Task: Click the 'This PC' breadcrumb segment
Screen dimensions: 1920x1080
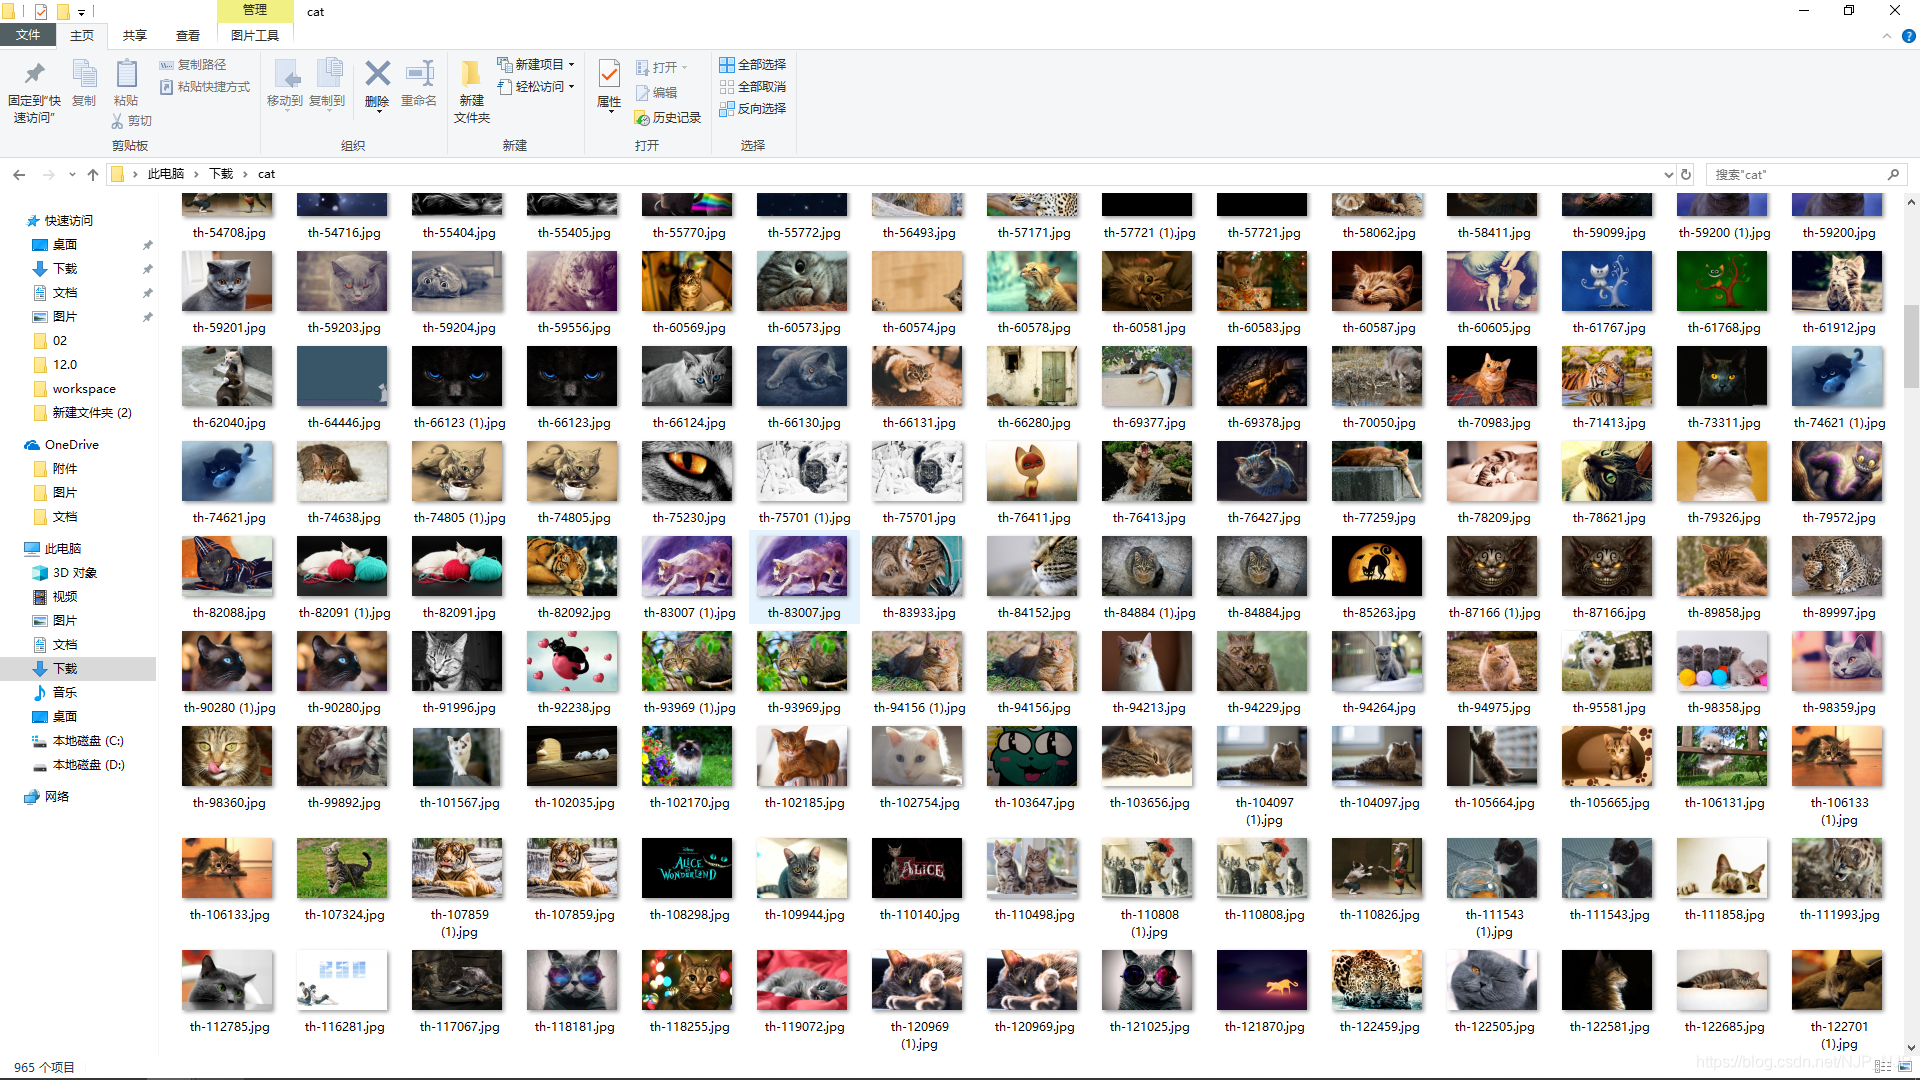Action: coord(166,174)
